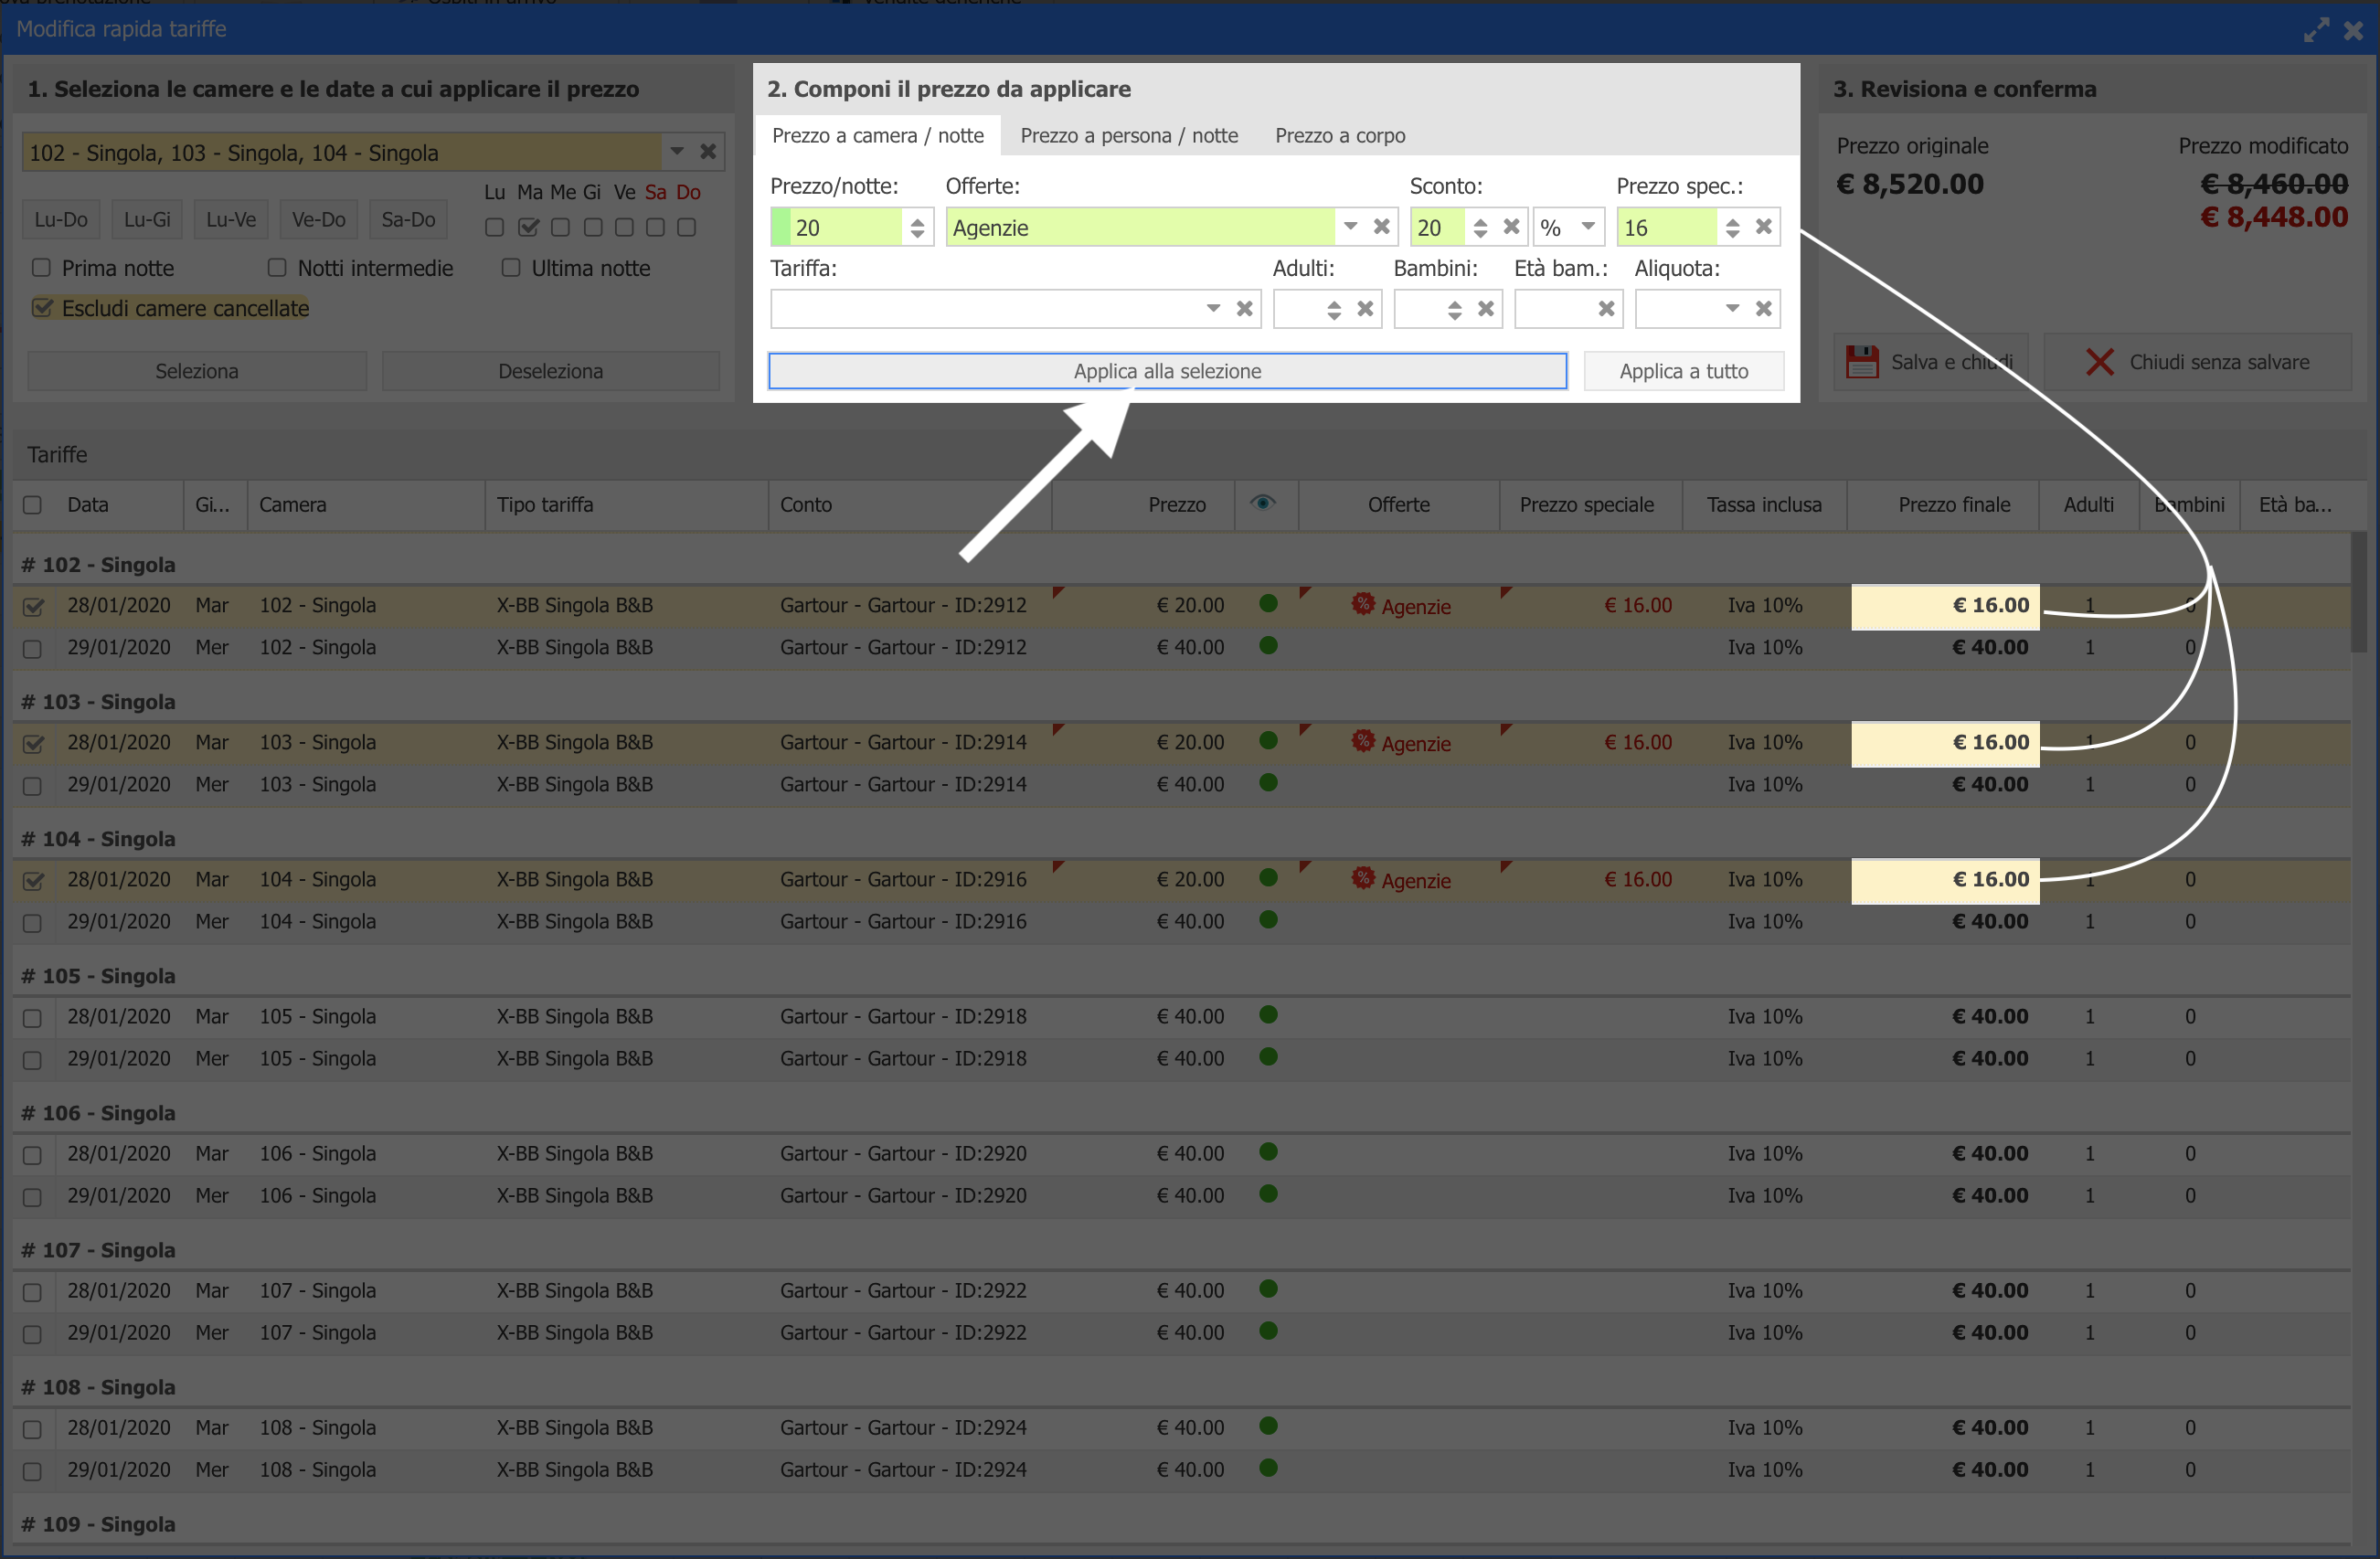Click green status dot for 28/01/2020 102 Singola
The width and height of the screenshot is (2380, 1559).
1268,603
